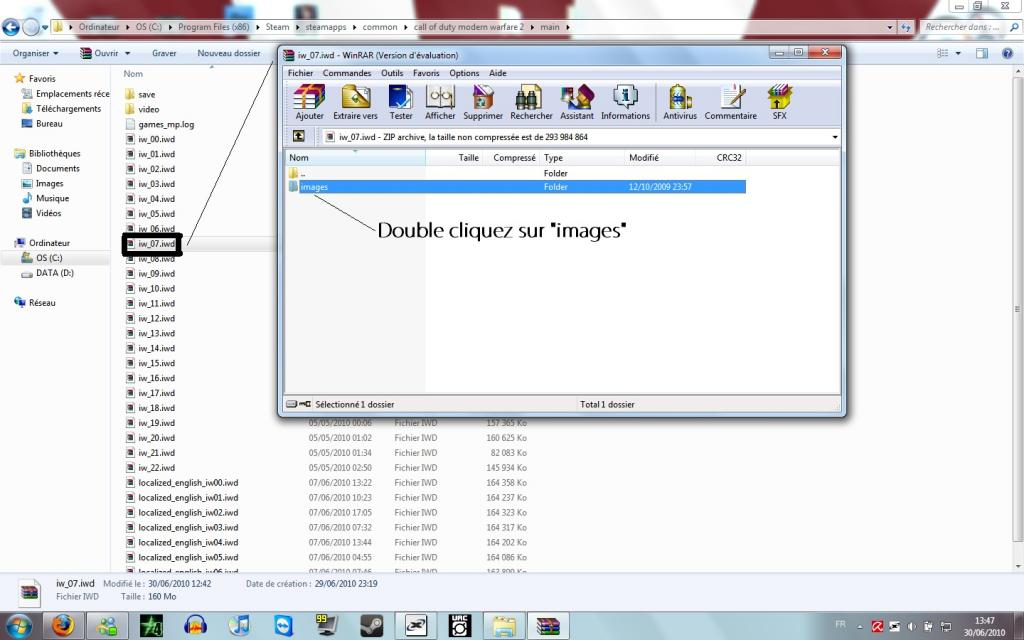Open WinRAR's Favoris menu
Viewport: 1024px width, 640px height.
[x=426, y=73]
